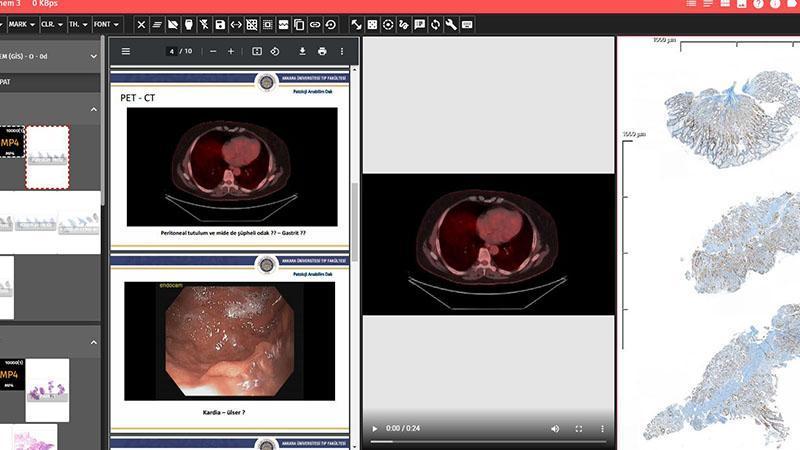Click the link chain icon in toolbar
Image resolution: width=800 pixels, height=450 pixels.
(315, 24)
